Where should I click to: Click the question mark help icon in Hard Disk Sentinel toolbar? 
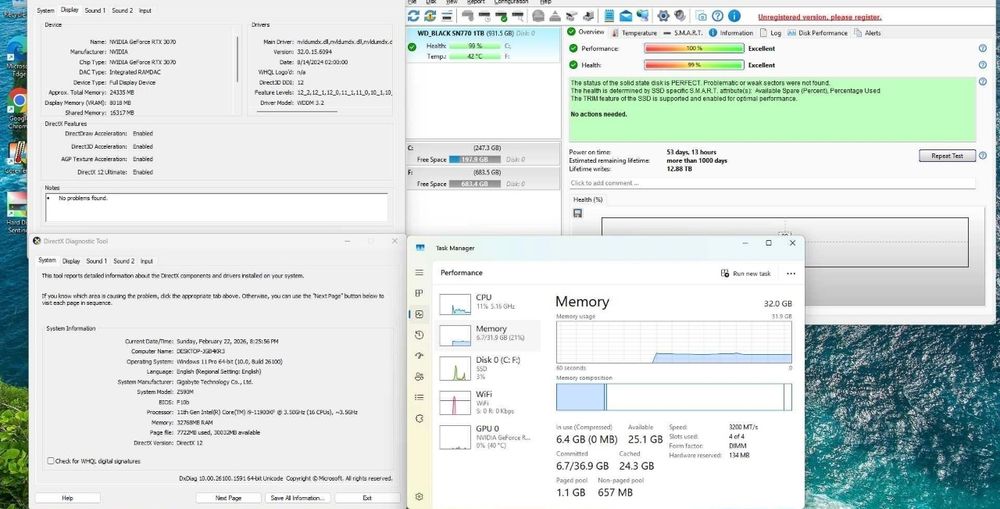(717, 16)
